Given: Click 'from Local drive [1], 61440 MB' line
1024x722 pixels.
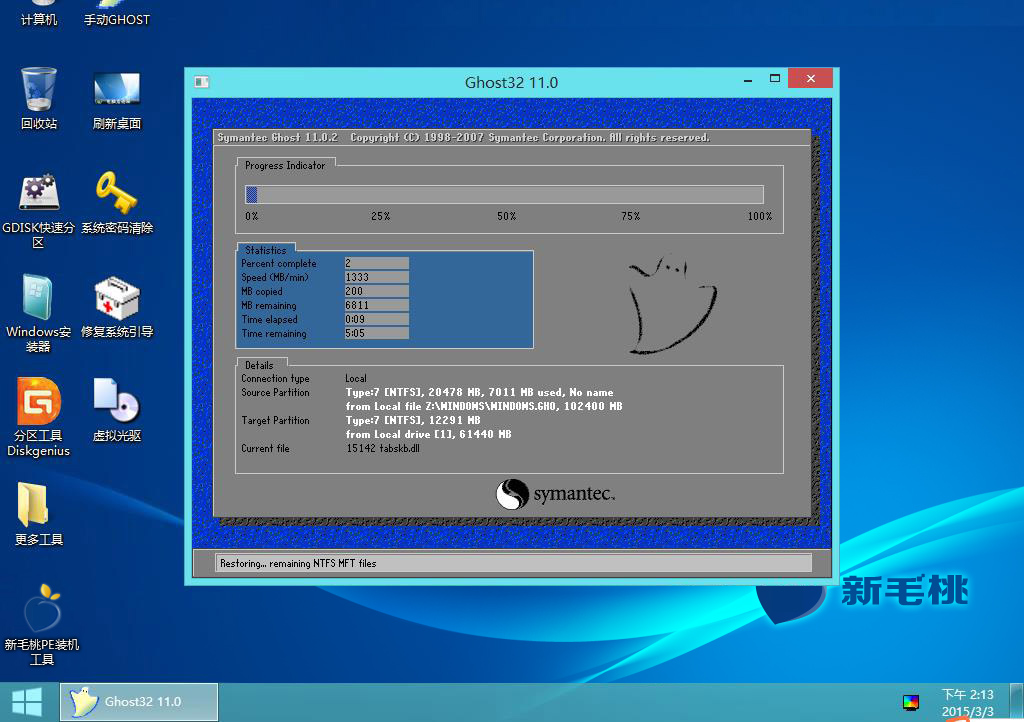Looking at the screenshot, I should click(428, 434).
